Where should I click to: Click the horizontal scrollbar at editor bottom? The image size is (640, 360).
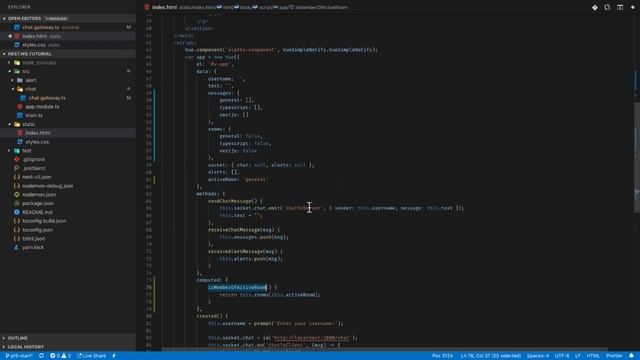coord(384,350)
